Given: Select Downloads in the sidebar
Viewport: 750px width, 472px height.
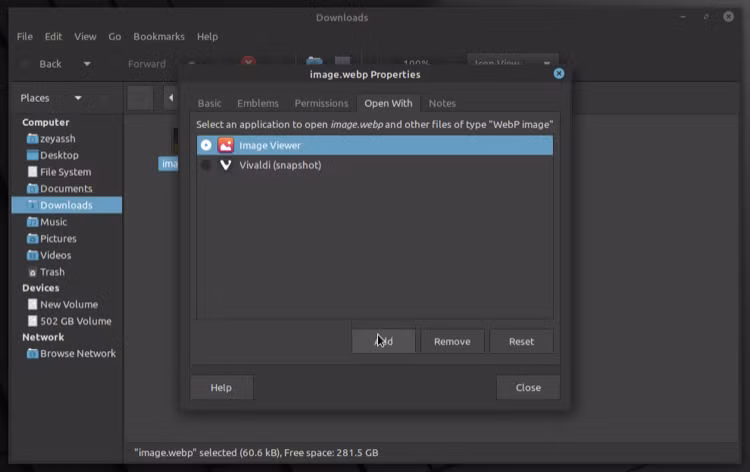Looking at the screenshot, I should pyautogui.click(x=66, y=205).
